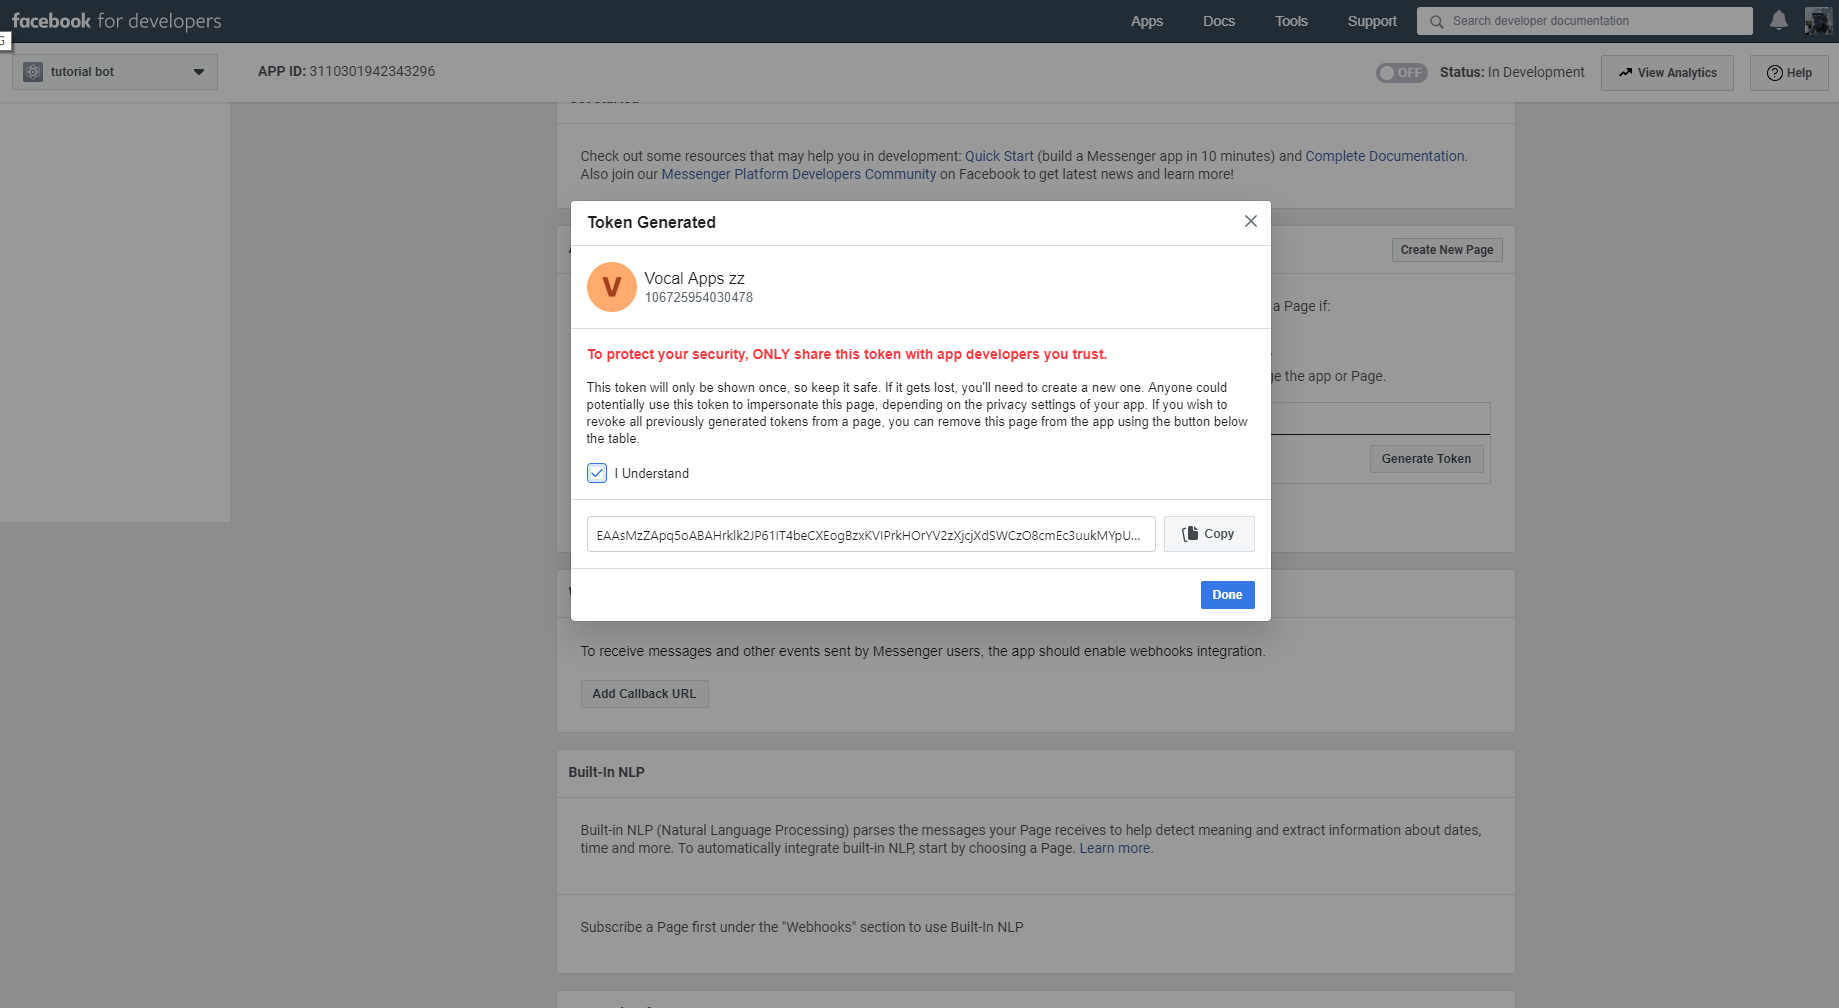The height and width of the screenshot is (1008, 1839).
Task: Click the page ID 106725954030478
Action: click(699, 297)
